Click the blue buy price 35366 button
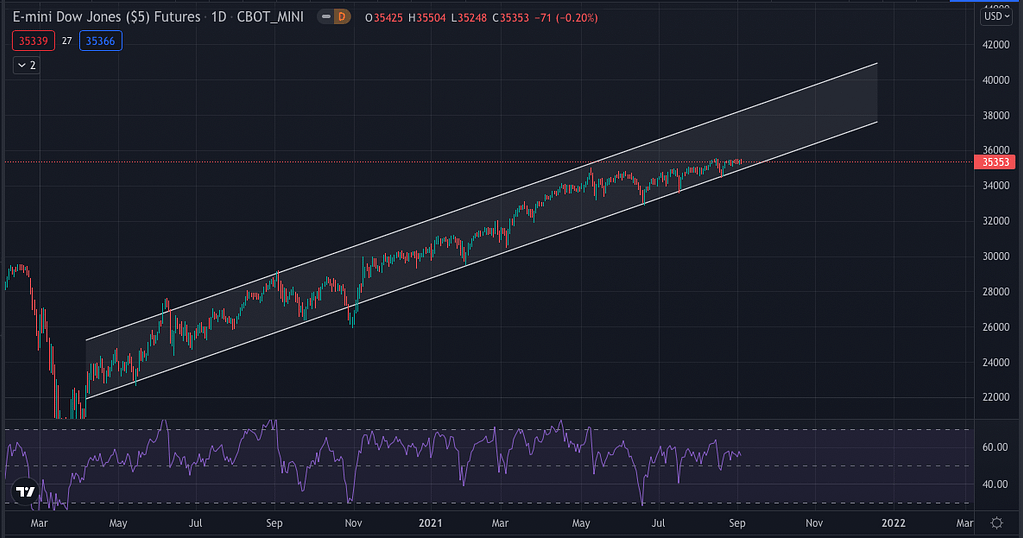 100,41
